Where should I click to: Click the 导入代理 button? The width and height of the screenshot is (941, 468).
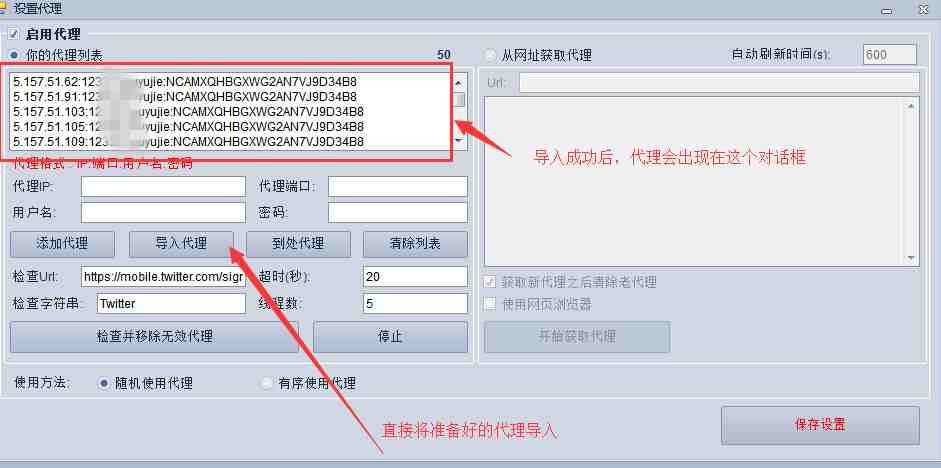(181, 244)
